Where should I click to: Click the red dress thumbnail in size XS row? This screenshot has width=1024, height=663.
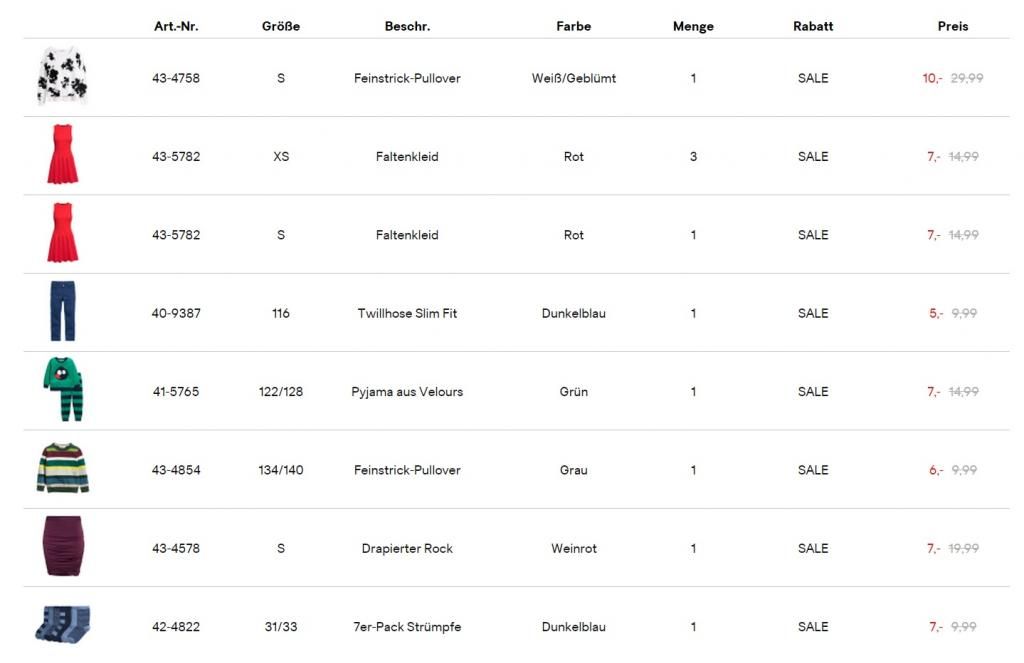62,155
